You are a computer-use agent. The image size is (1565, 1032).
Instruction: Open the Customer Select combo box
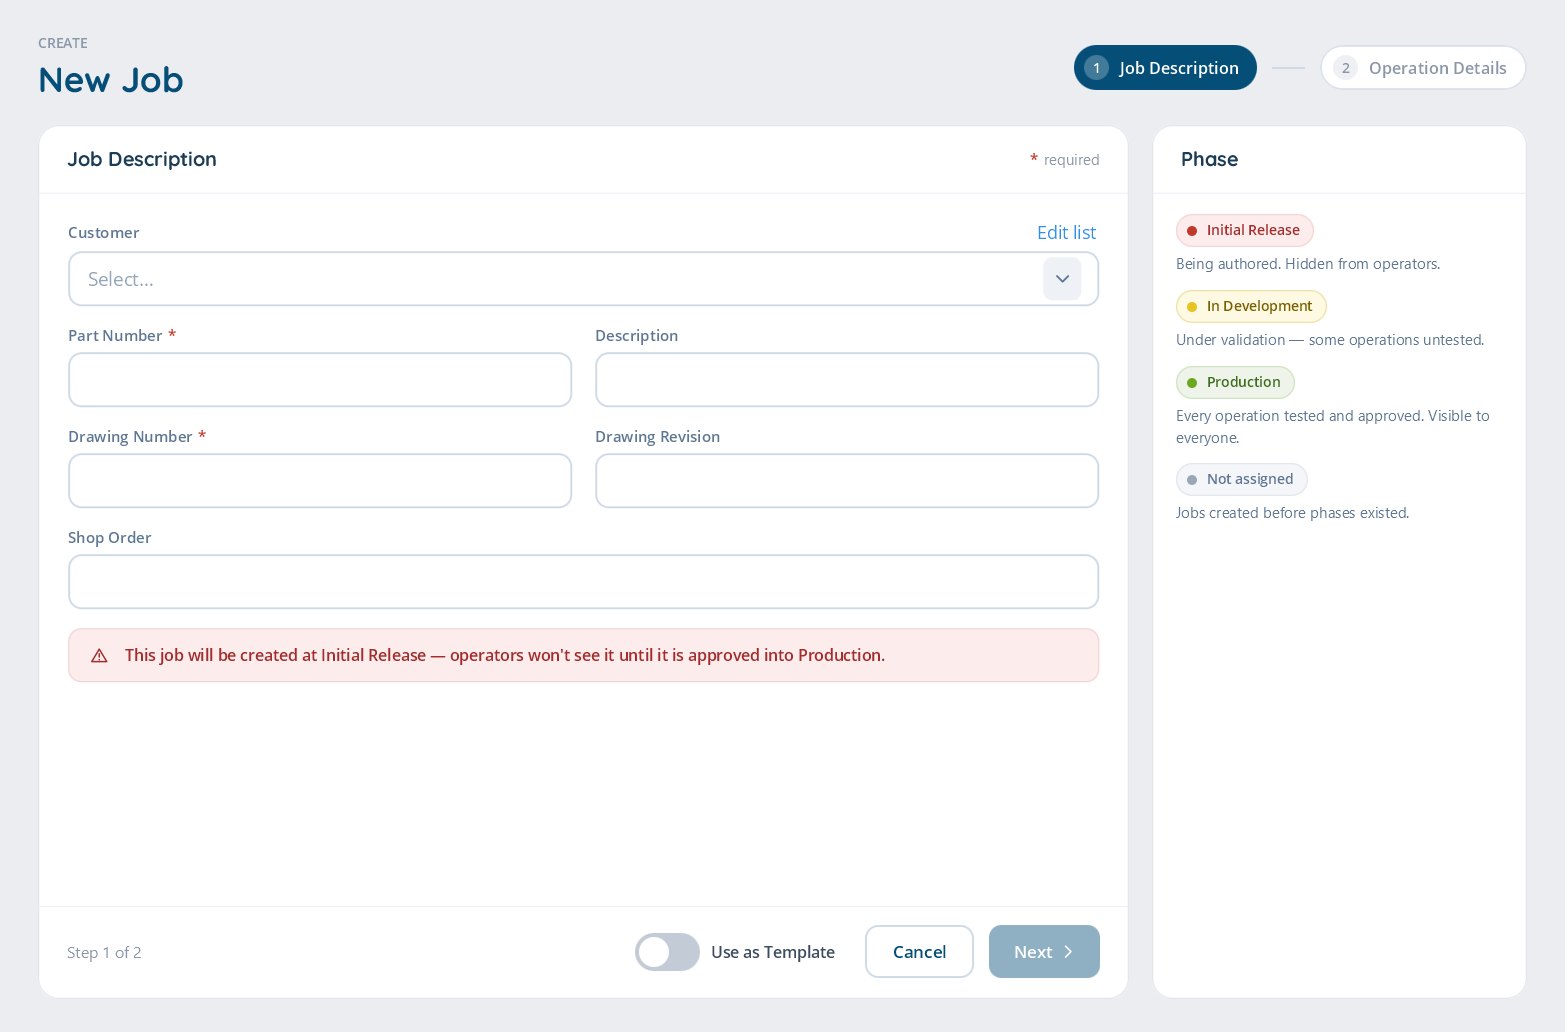click(x=583, y=279)
